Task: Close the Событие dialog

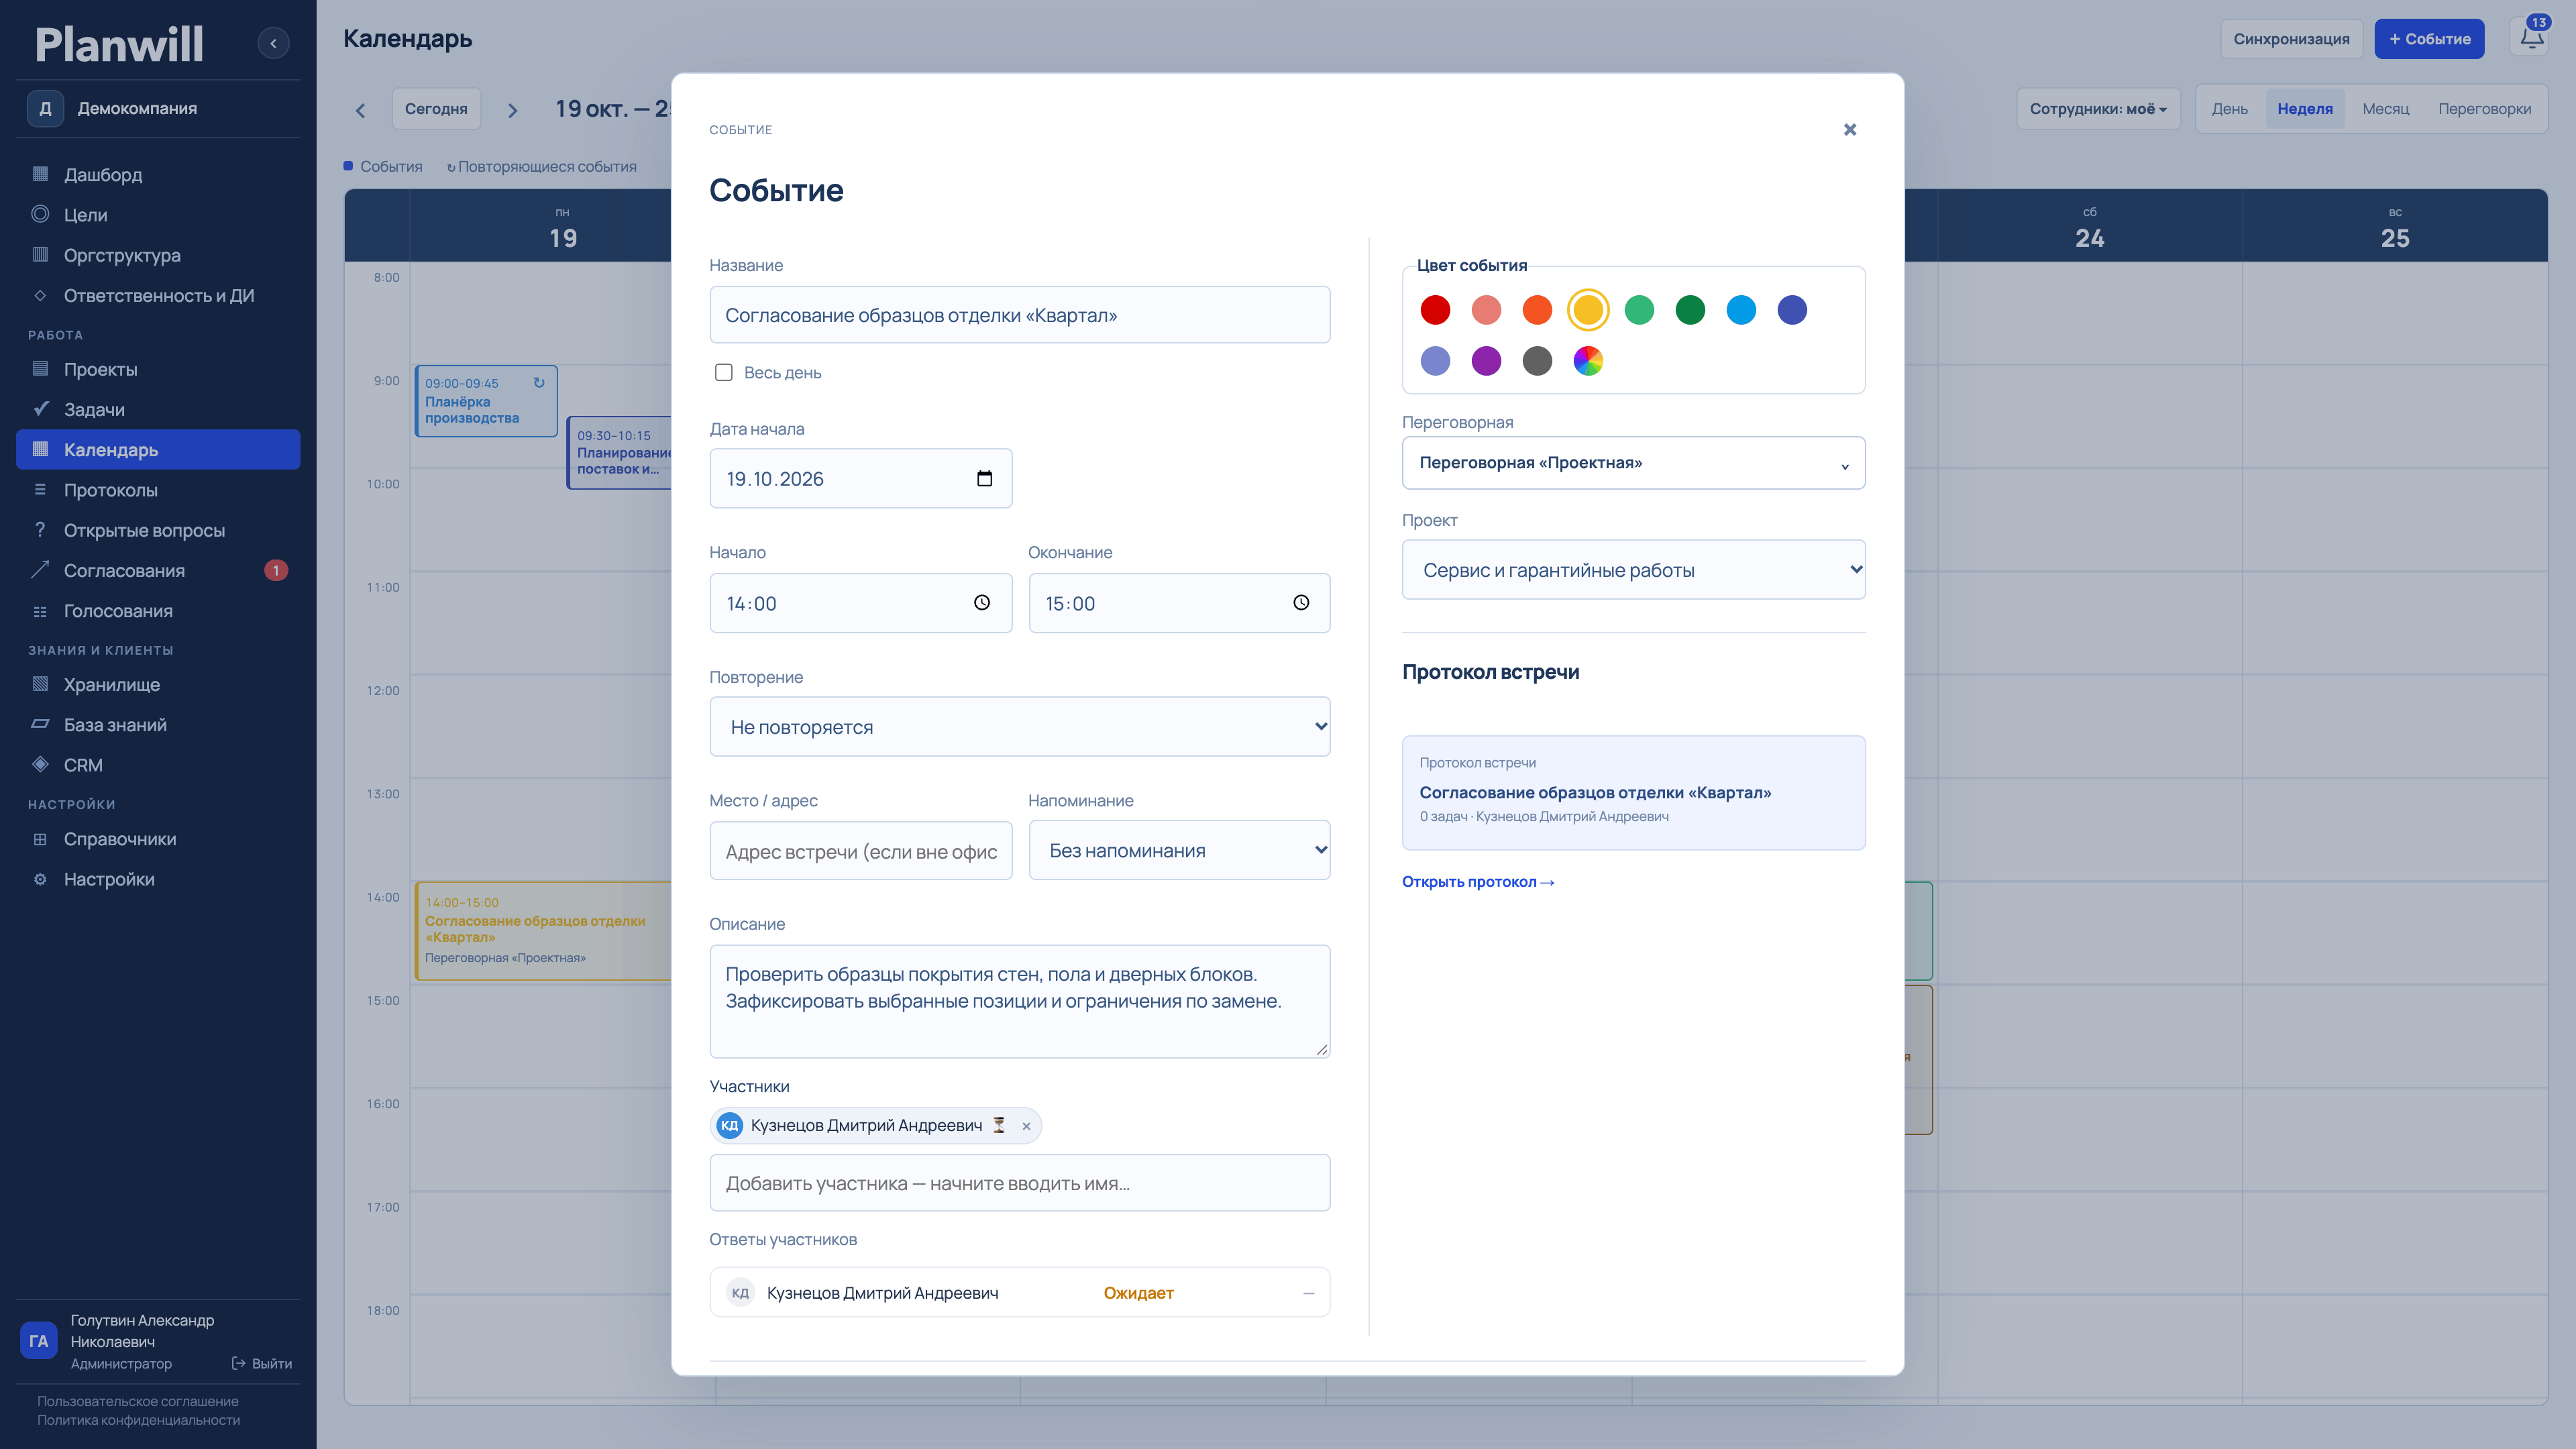Action: pyautogui.click(x=1849, y=129)
